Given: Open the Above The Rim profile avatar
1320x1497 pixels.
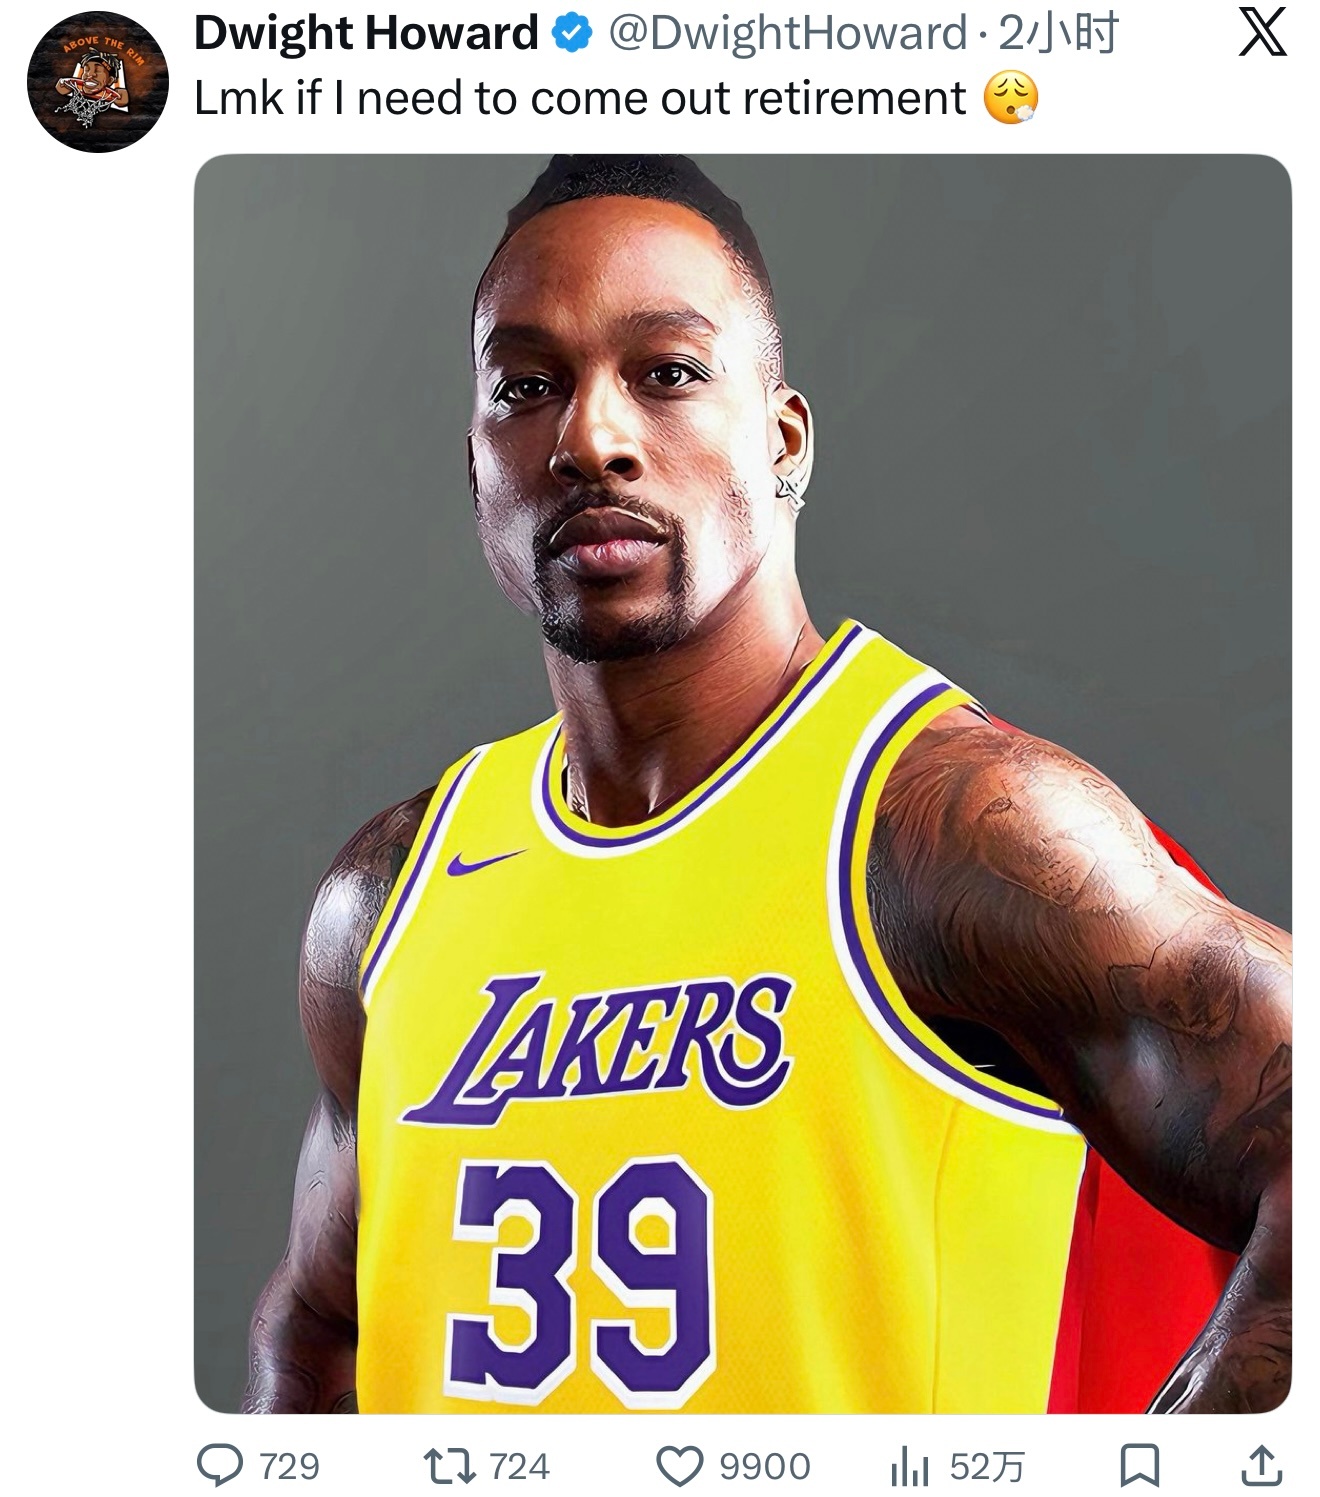Looking at the screenshot, I should coord(97,82).
